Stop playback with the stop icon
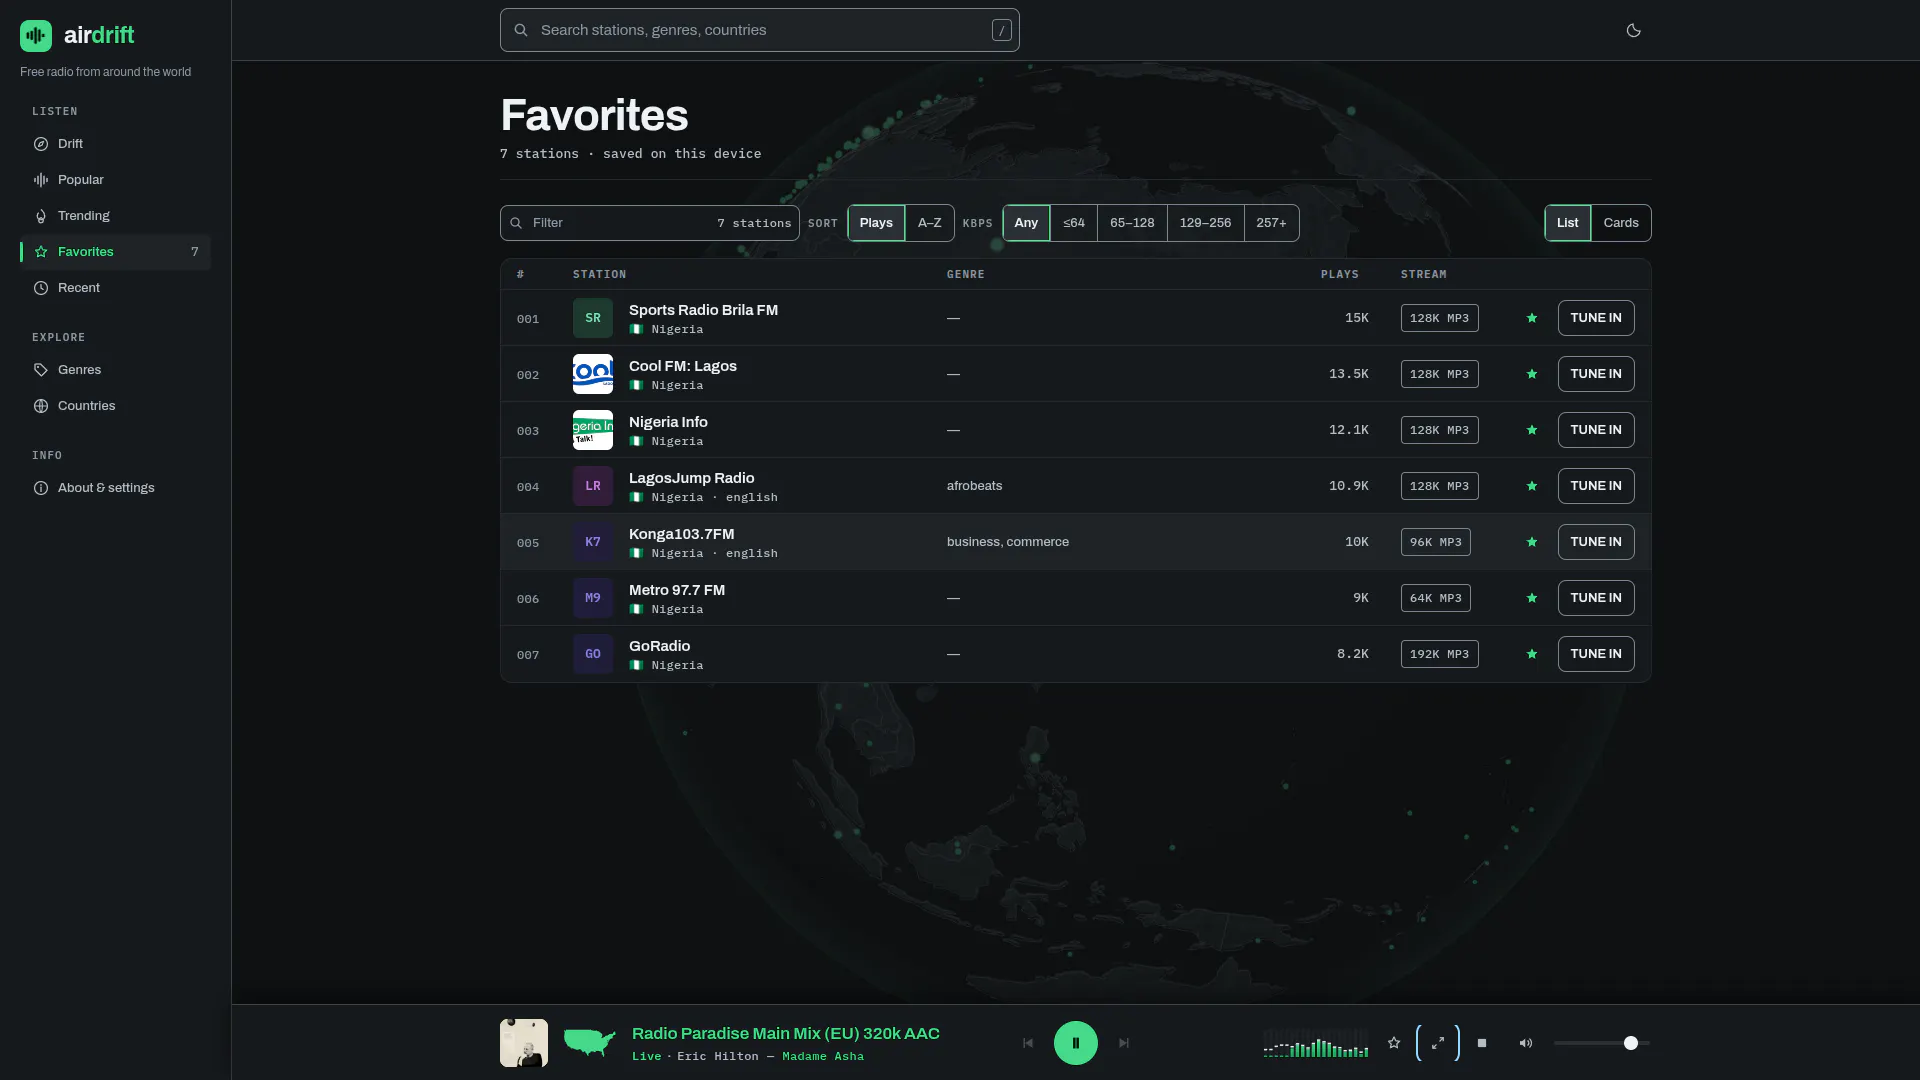The image size is (1920, 1080). pos(1482,1043)
